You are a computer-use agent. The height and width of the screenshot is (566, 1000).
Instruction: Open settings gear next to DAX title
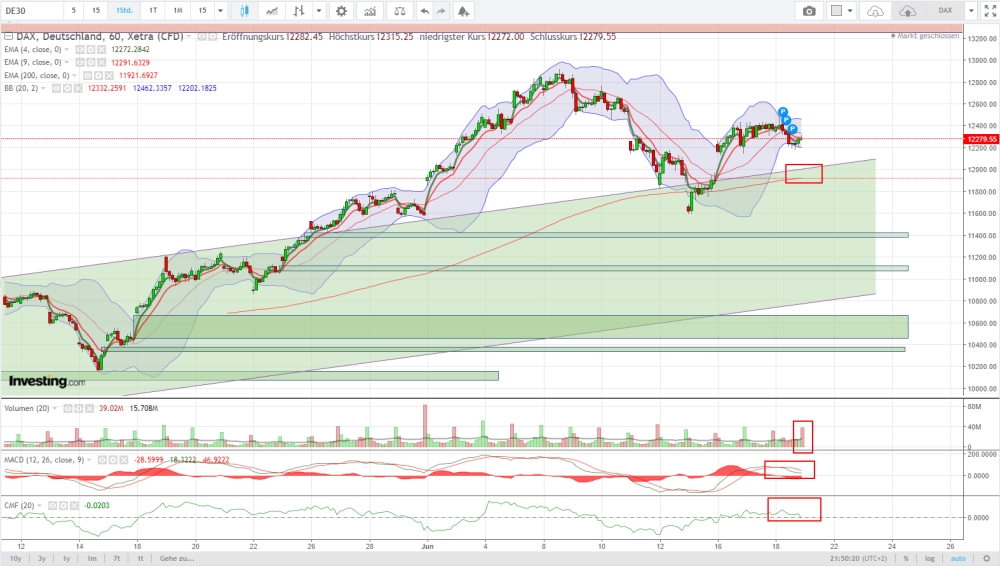click(x=212, y=36)
